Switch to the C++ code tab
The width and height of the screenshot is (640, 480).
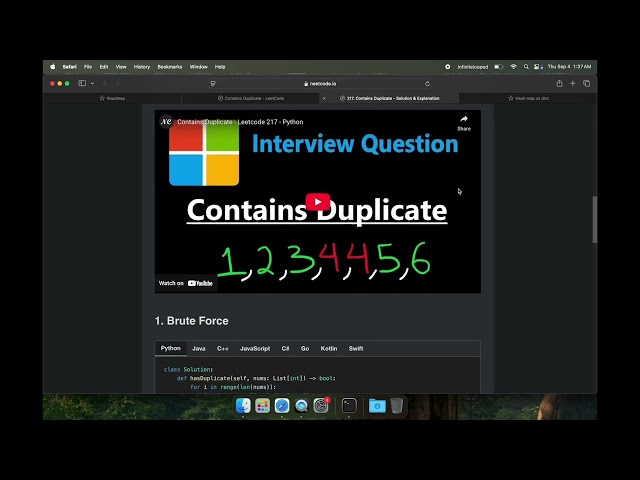tap(222, 349)
